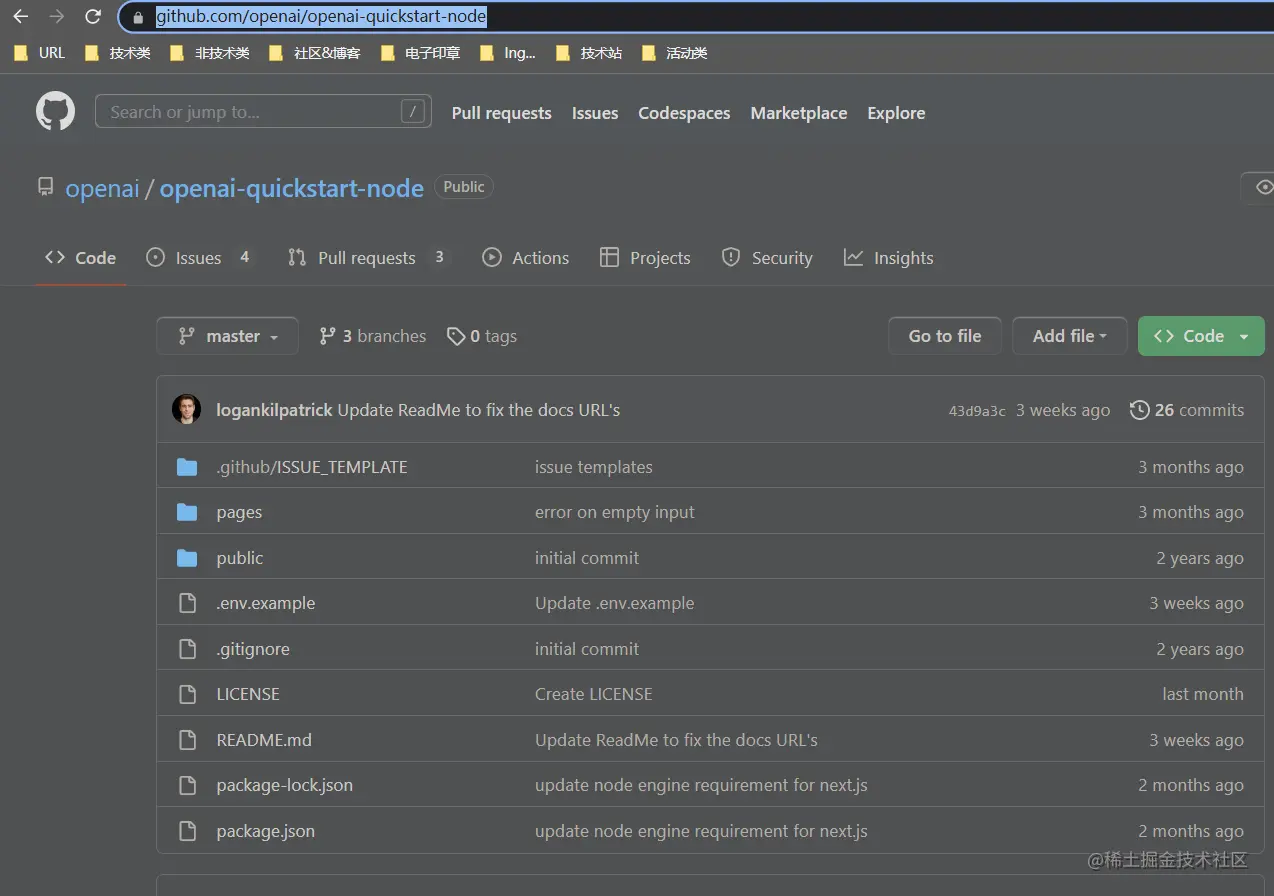Image resolution: width=1274 pixels, height=896 pixels.
Task: Click the 'Create LICENSE' commit message
Action: (594, 694)
